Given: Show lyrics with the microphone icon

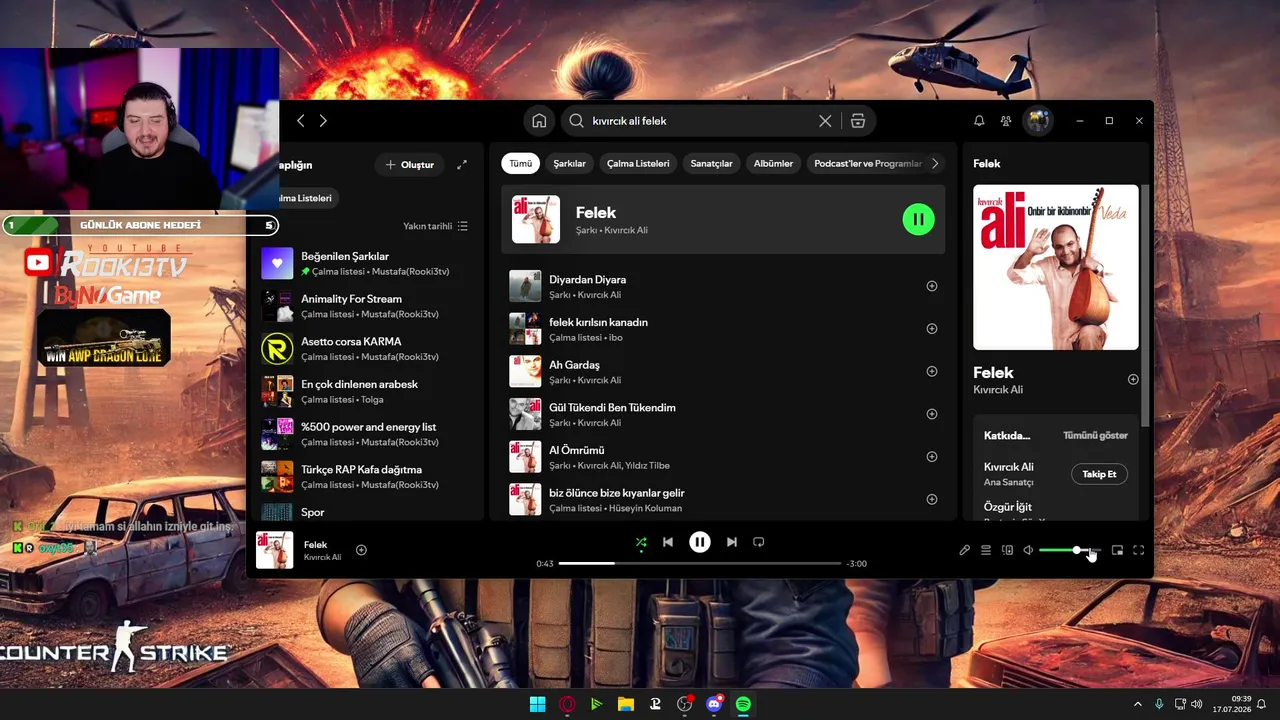Looking at the screenshot, I should click(x=965, y=550).
